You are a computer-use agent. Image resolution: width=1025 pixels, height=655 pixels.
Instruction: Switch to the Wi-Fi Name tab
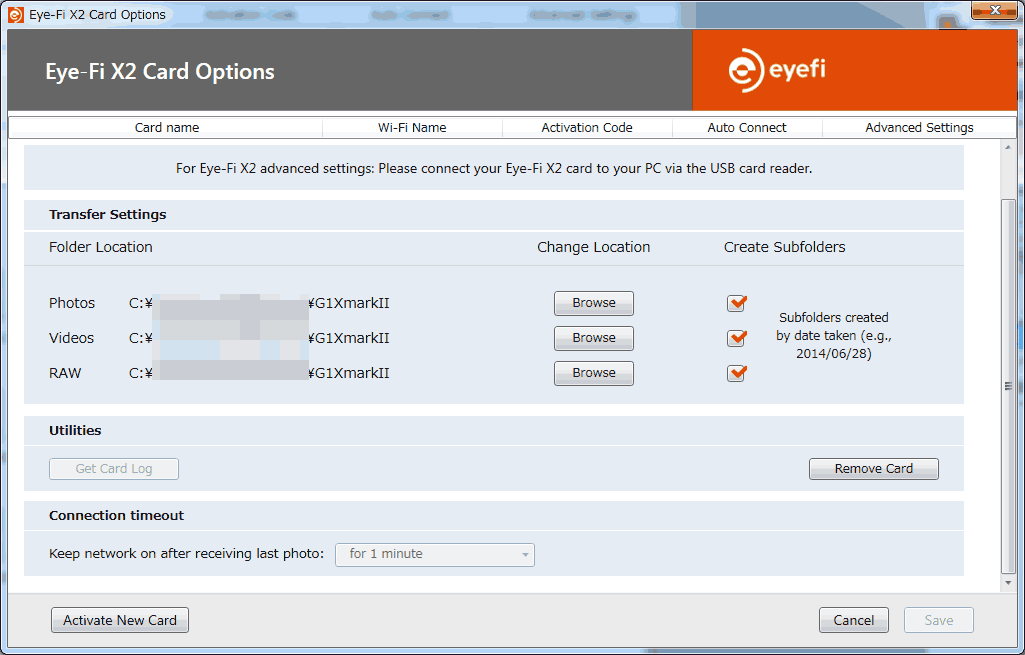[x=412, y=127]
